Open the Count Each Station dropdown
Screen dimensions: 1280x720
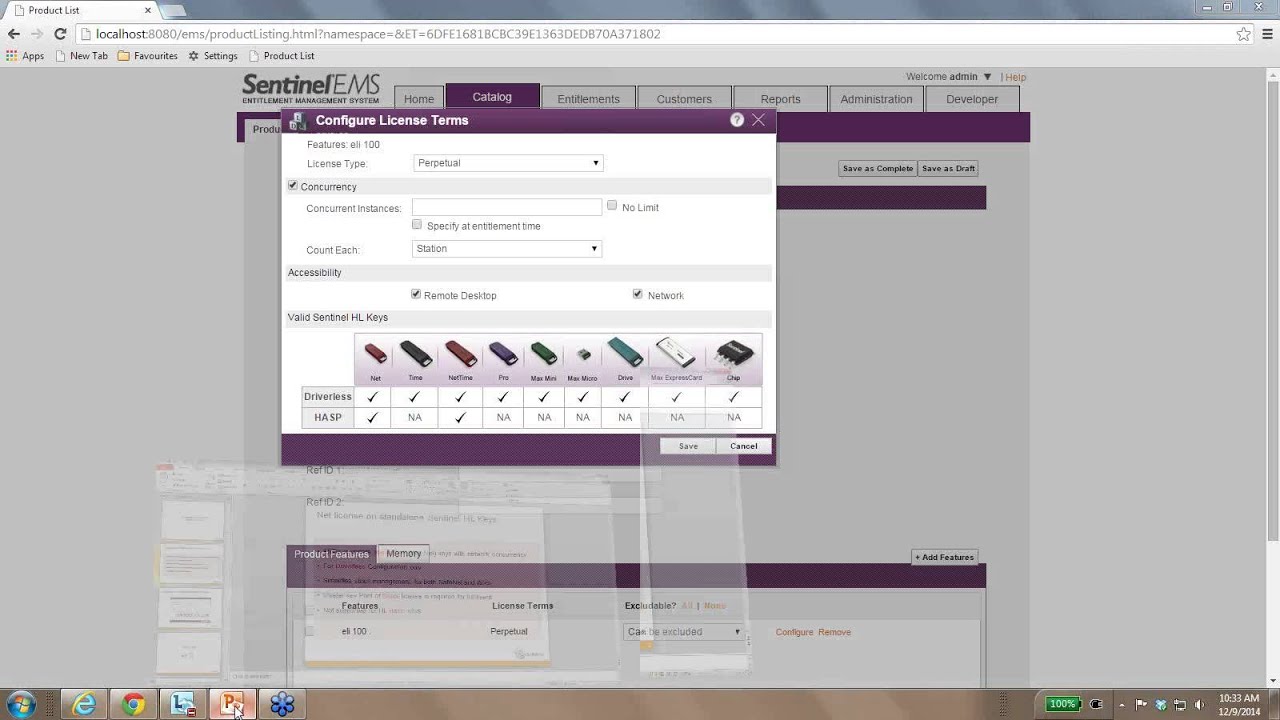click(507, 249)
